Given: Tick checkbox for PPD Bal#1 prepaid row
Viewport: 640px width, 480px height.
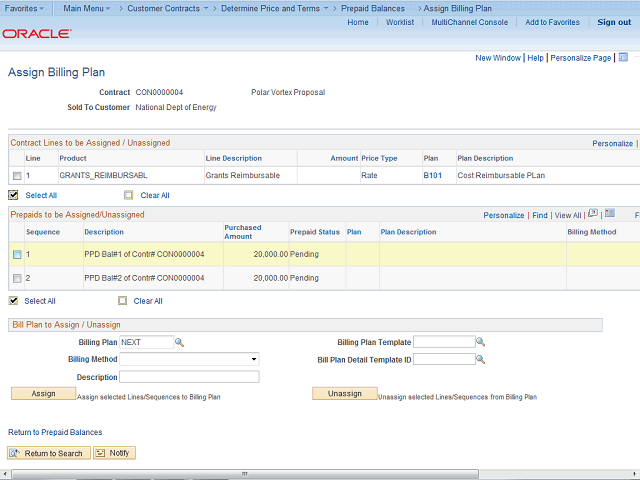Looking at the screenshot, I should coord(16,255).
